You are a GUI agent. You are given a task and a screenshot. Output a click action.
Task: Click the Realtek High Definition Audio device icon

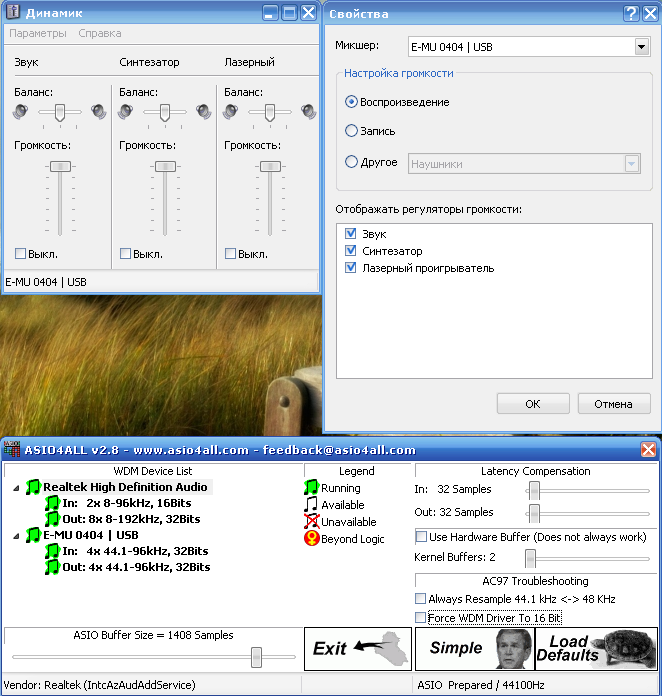pos(33,487)
